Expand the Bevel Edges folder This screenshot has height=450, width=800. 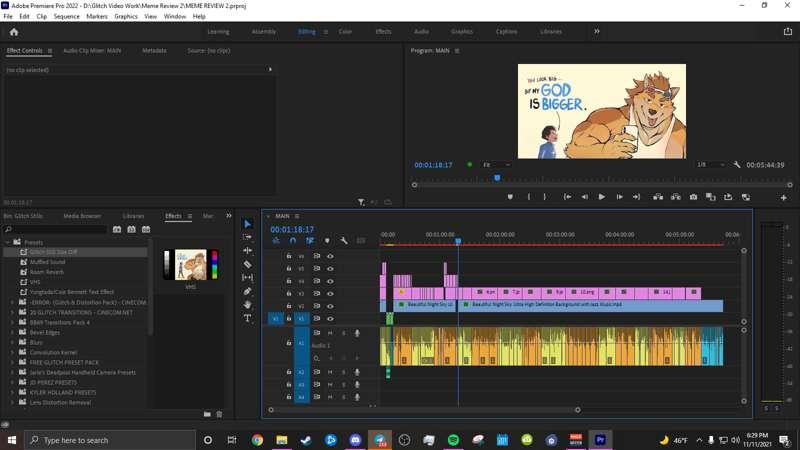[x=12, y=332]
